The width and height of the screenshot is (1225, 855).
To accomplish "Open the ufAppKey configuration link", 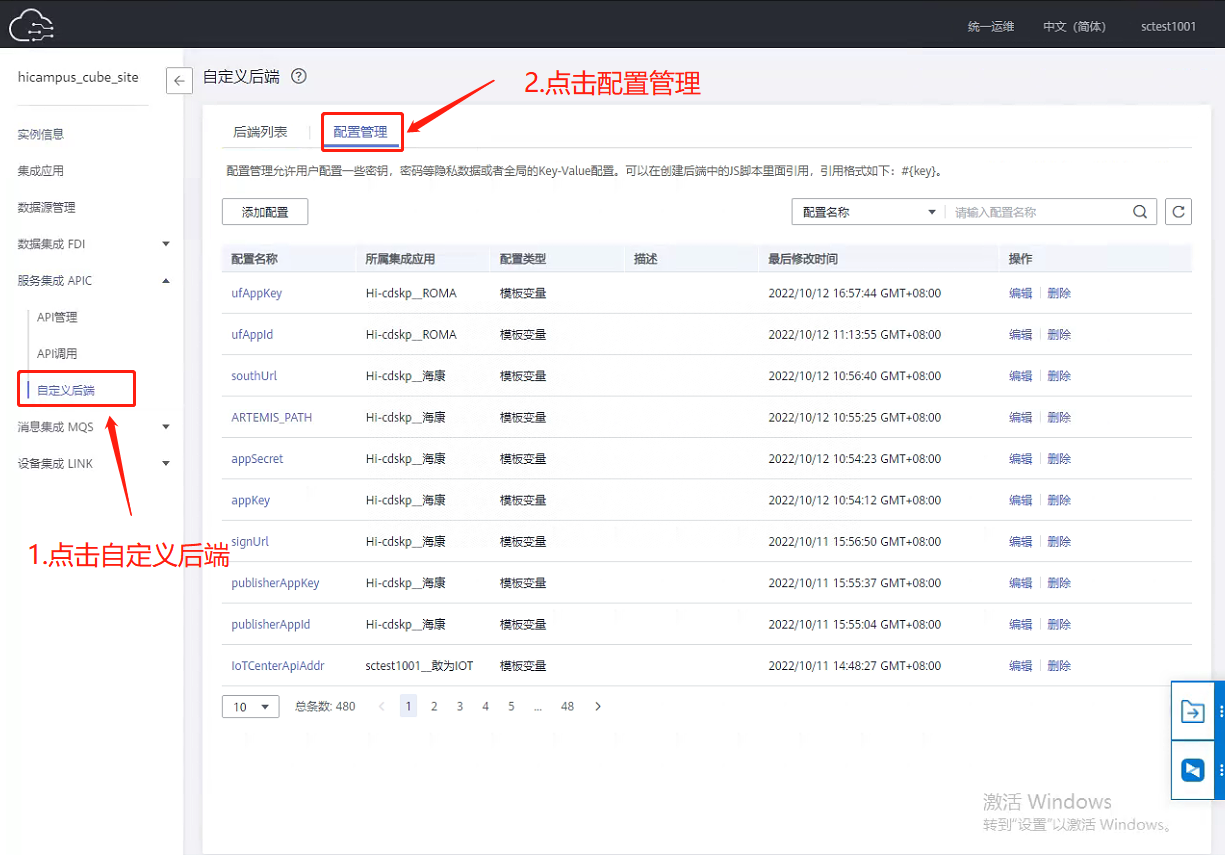I will click(256, 293).
